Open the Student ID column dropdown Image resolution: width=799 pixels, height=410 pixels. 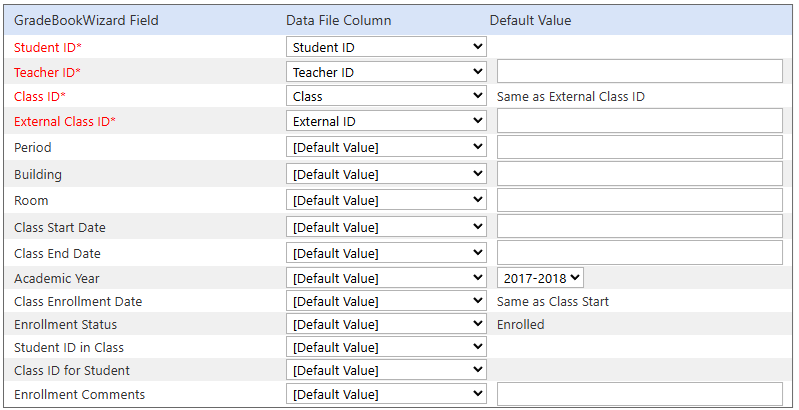[x=386, y=47]
